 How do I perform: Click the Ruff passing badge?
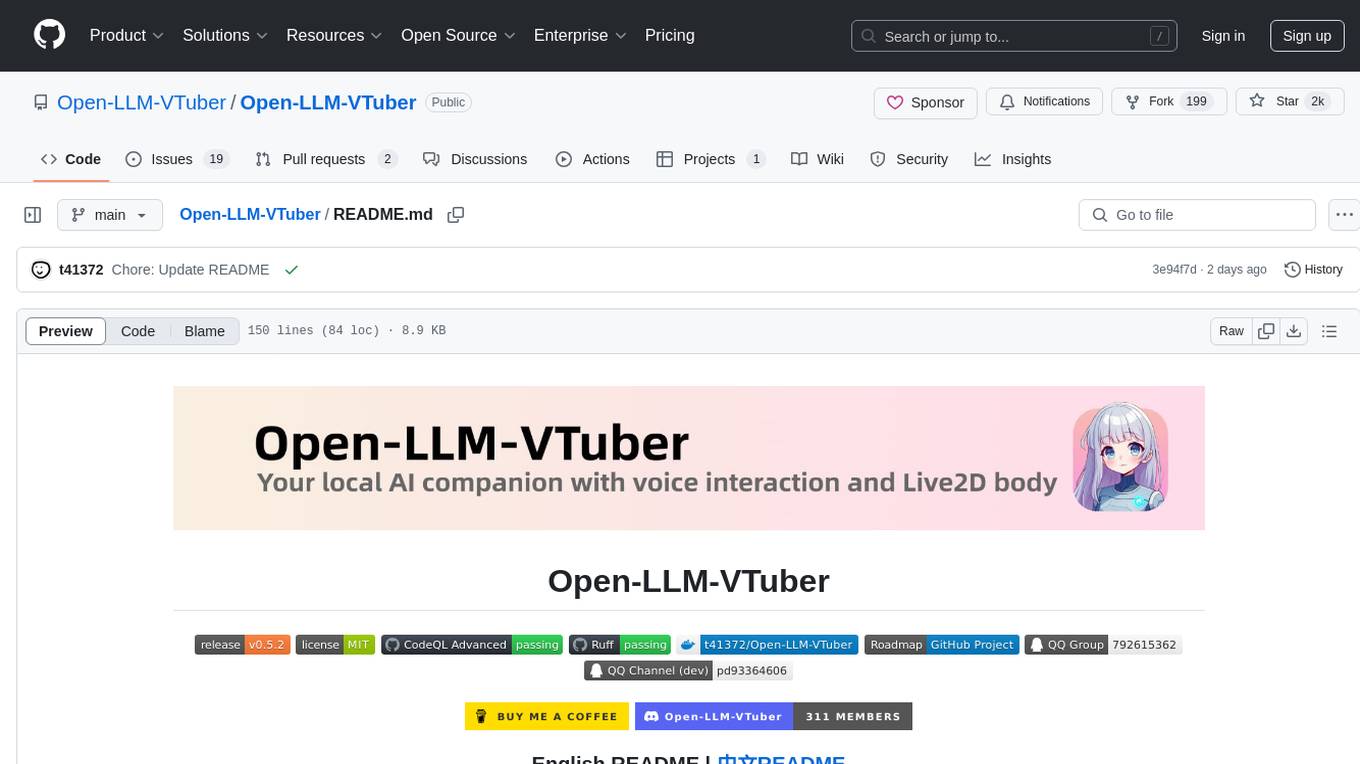coord(620,645)
